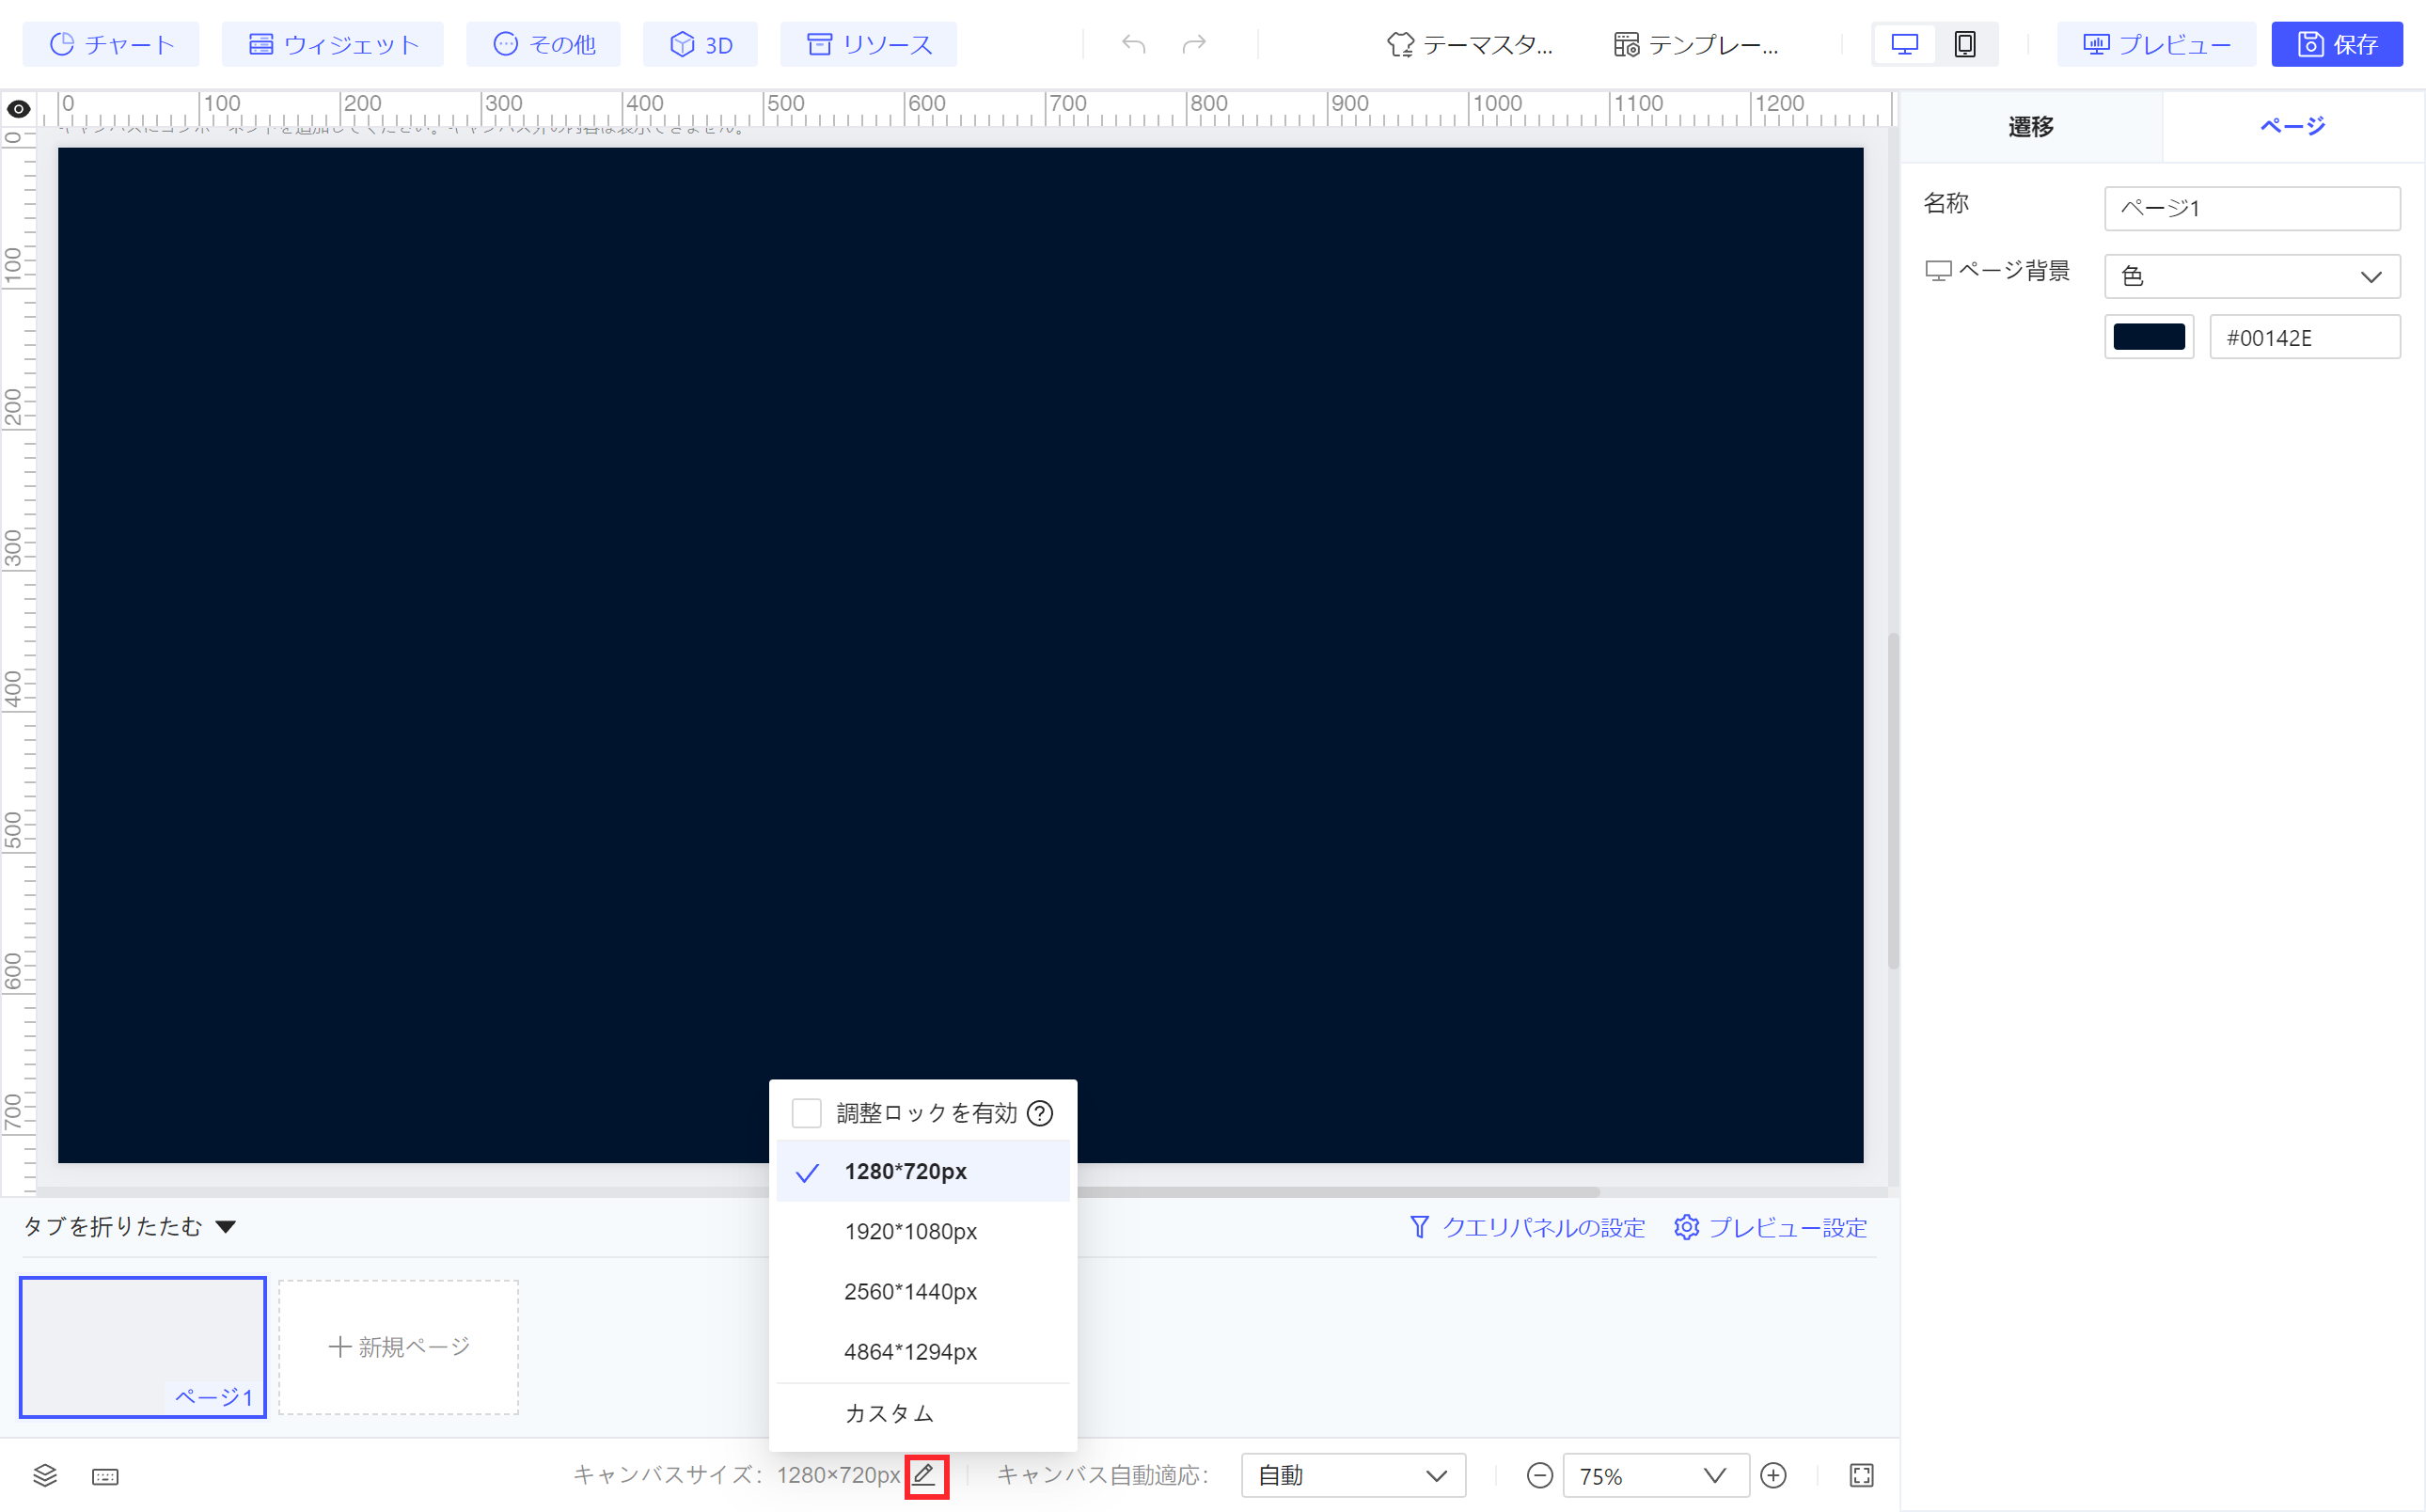Open the keyboard shortcuts icon
The width and height of the screenshot is (2426, 1512).
(104, 1475)
